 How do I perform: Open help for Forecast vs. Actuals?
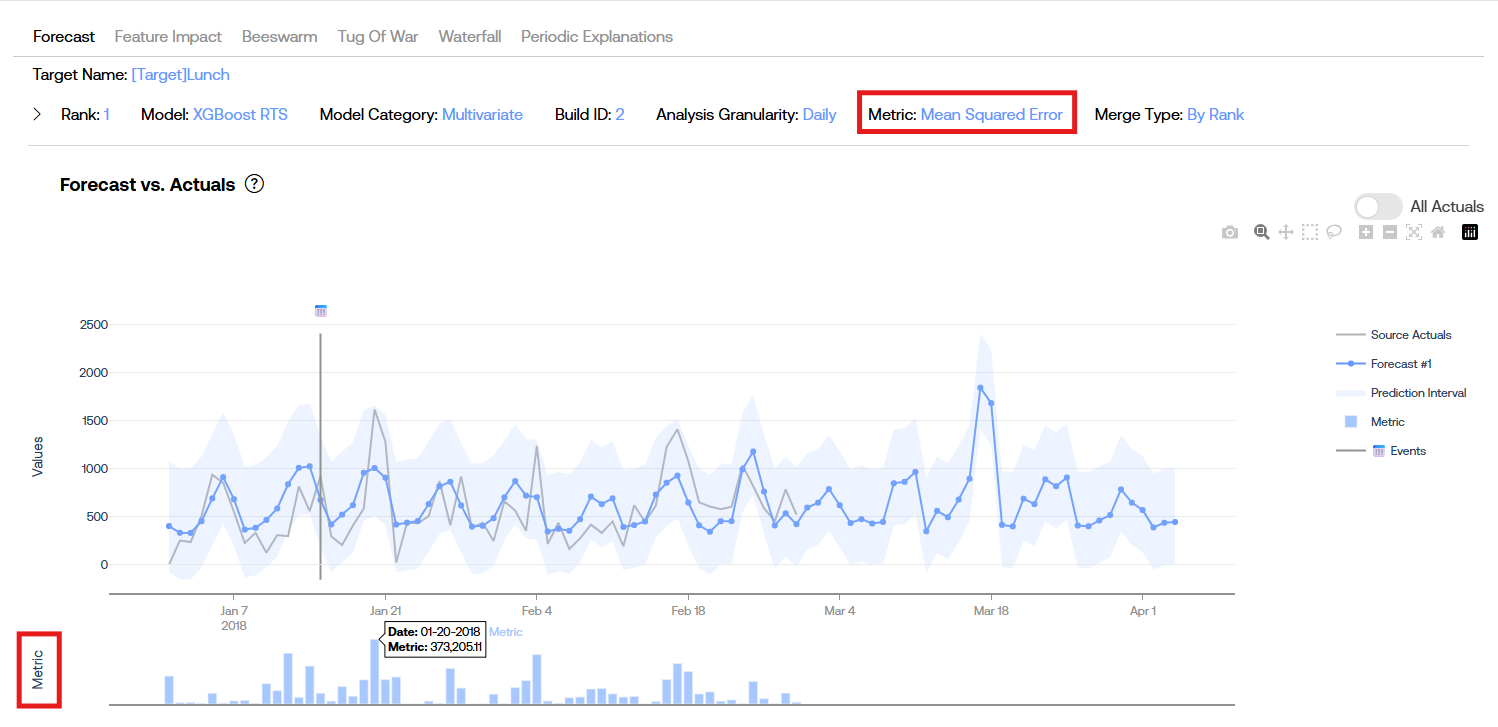(254, 184)
